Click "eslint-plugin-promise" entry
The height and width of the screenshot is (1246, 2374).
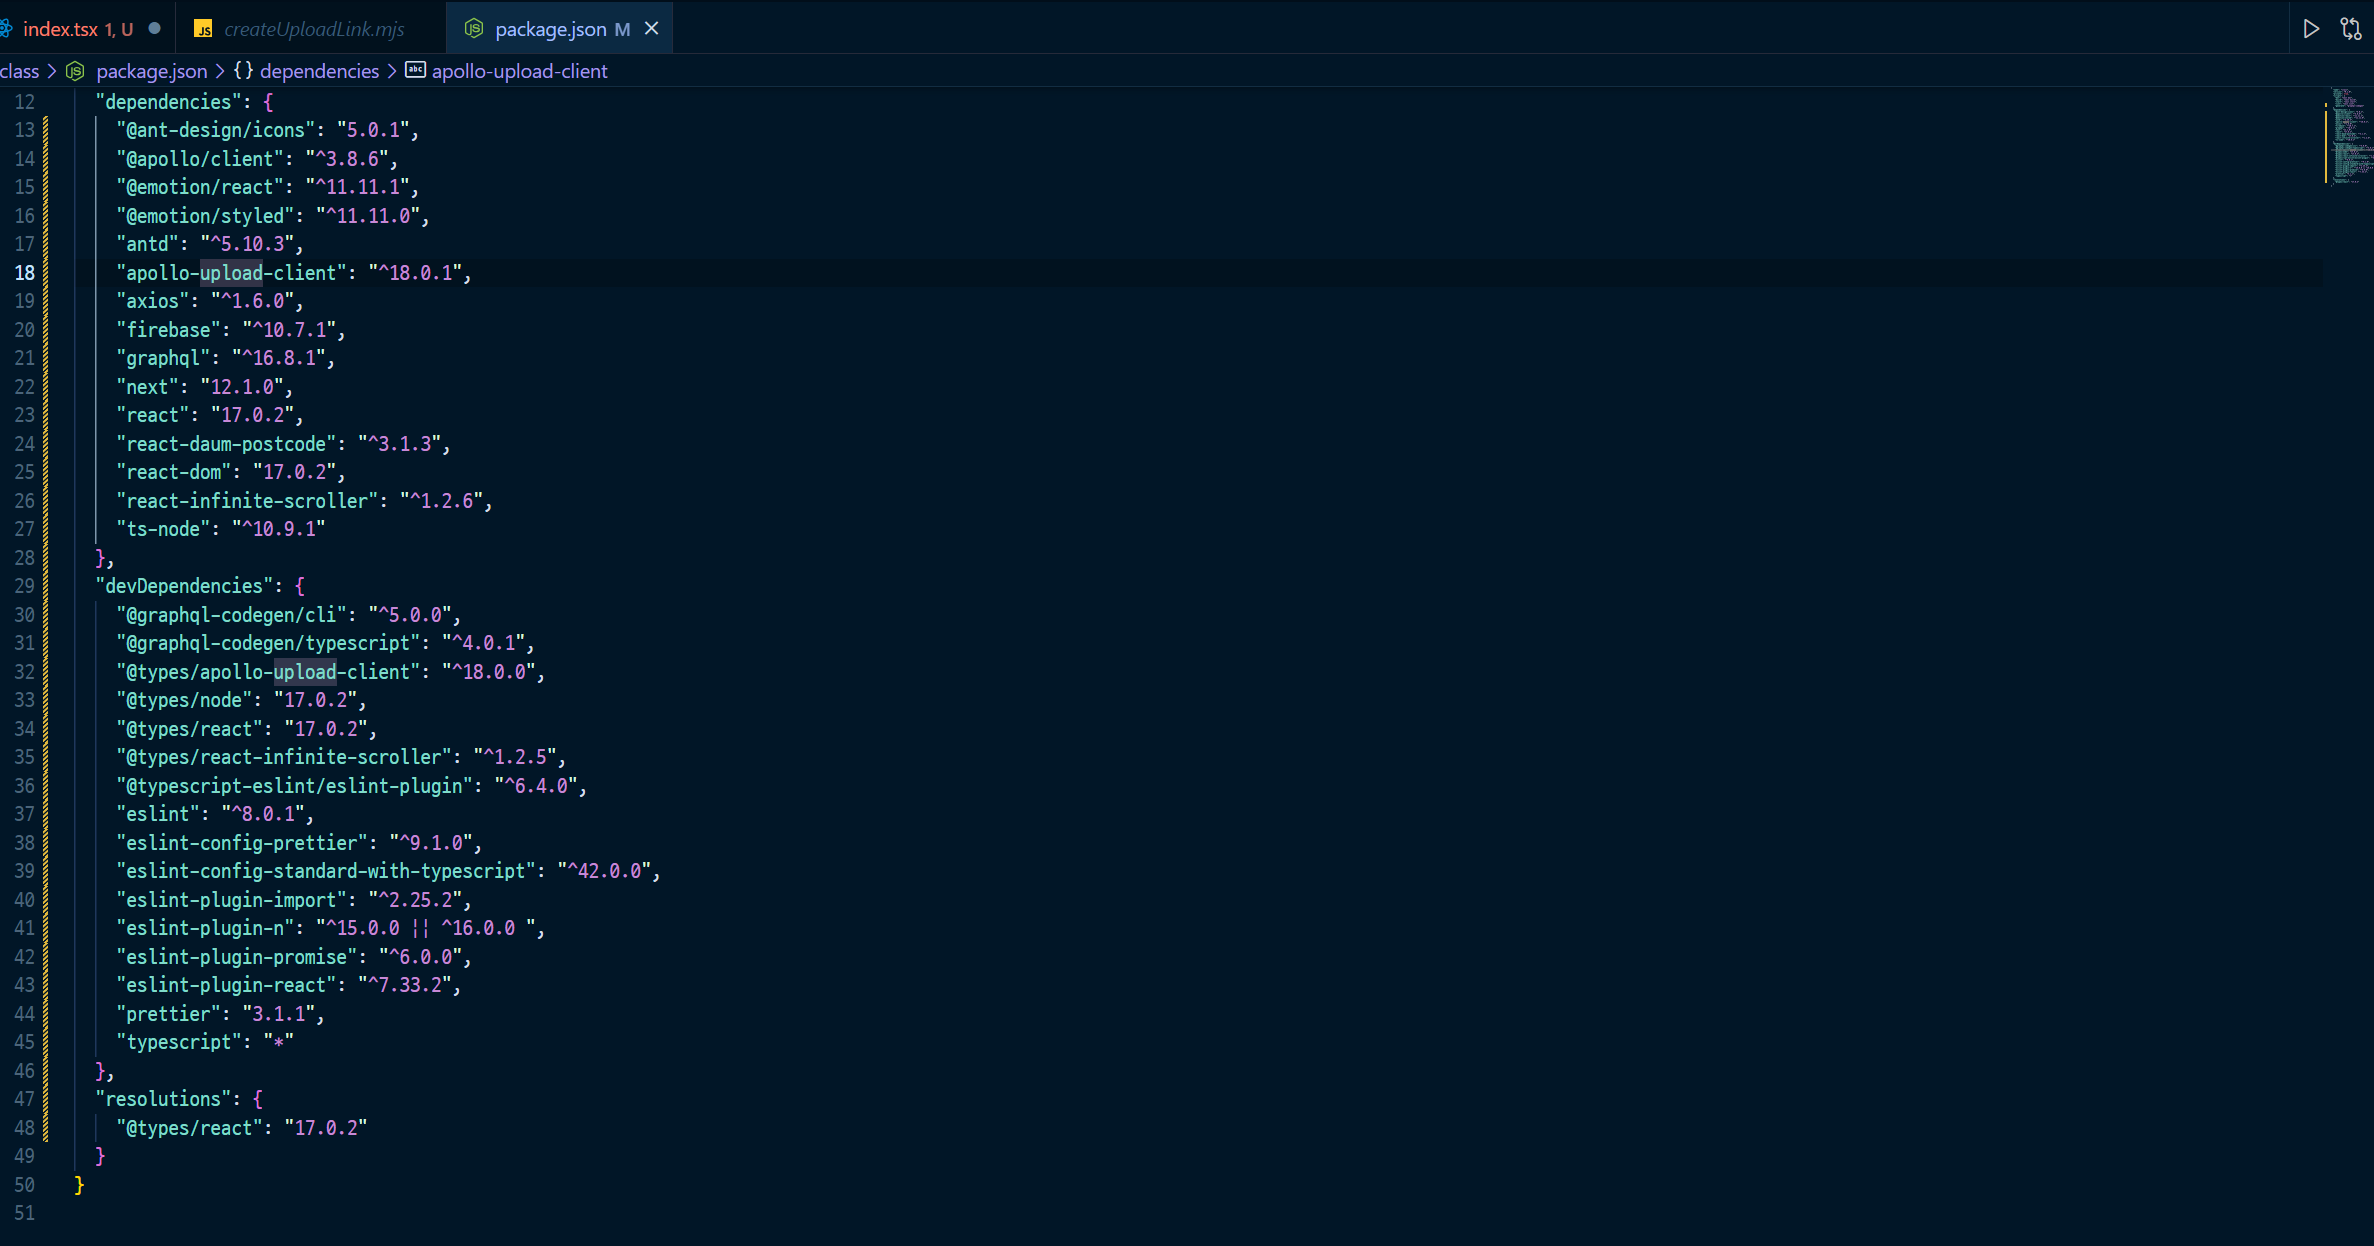237,957
